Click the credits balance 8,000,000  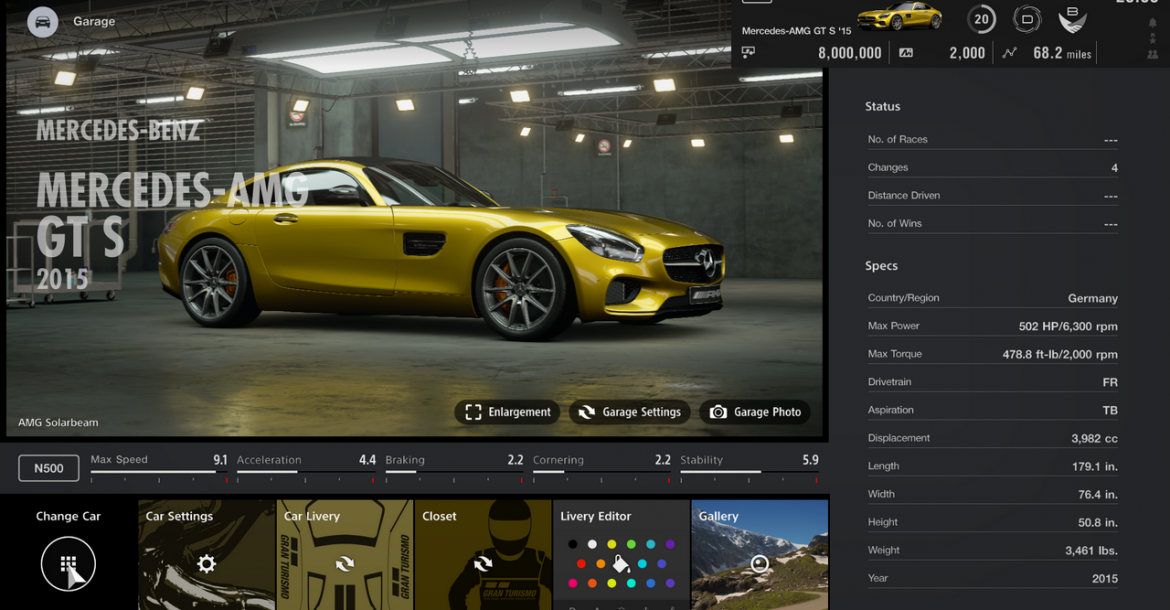click(849, 53)
